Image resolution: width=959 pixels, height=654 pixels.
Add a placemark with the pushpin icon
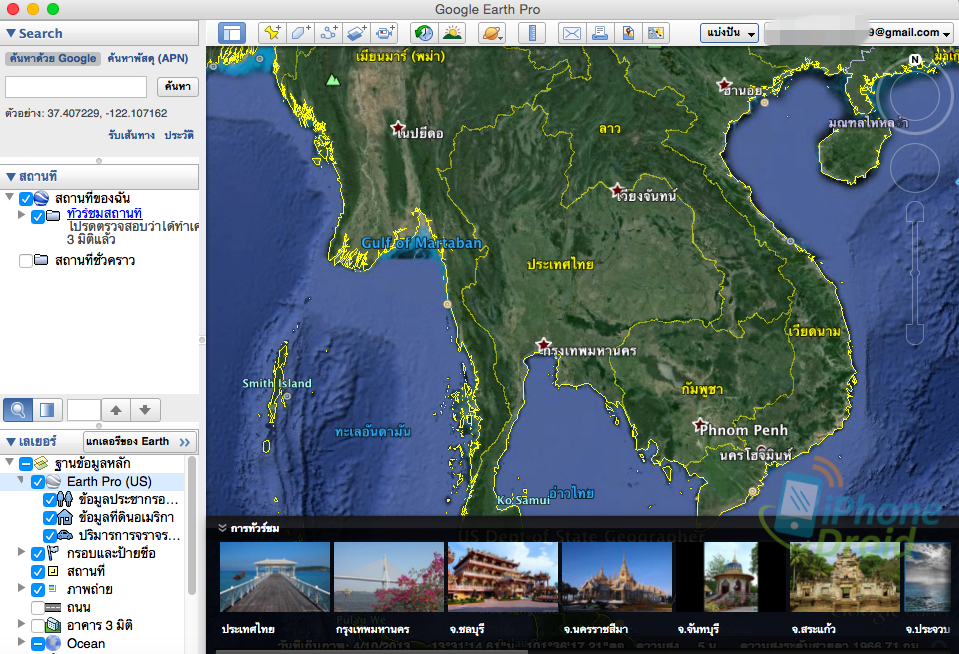tap(272, 33)
